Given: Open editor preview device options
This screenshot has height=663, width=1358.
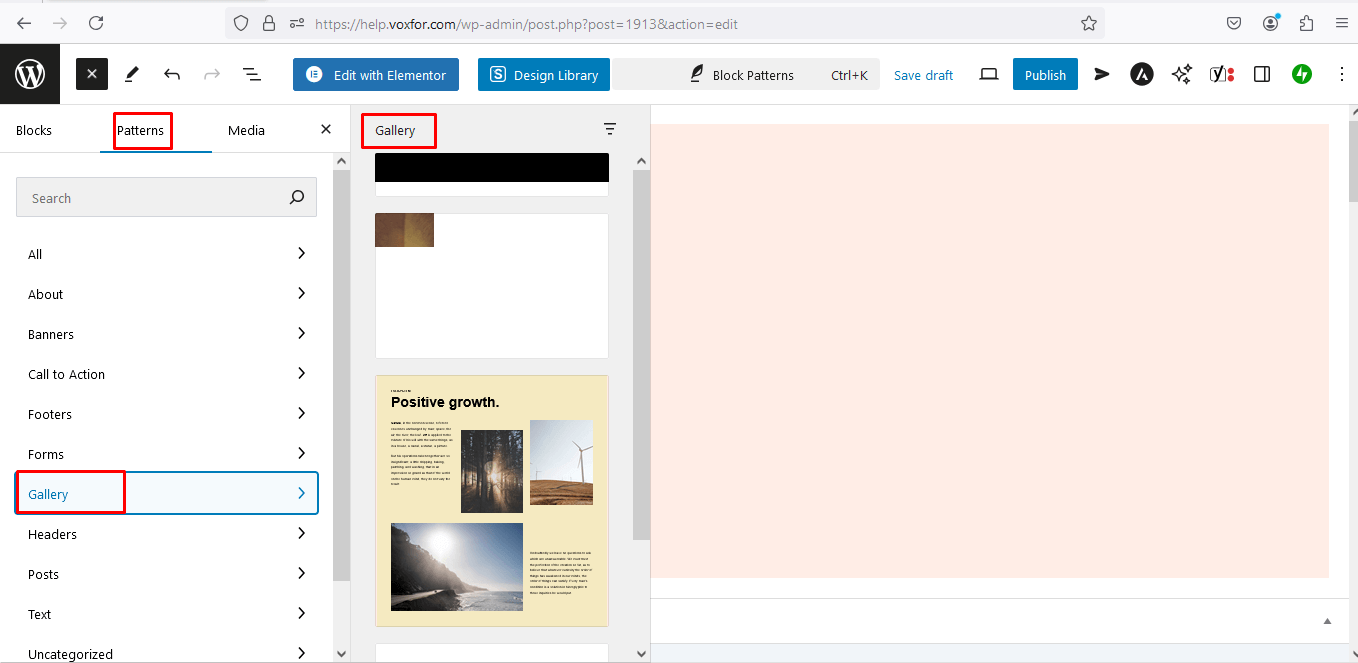Looking at the screenshot, I should [x=989, y=74].
